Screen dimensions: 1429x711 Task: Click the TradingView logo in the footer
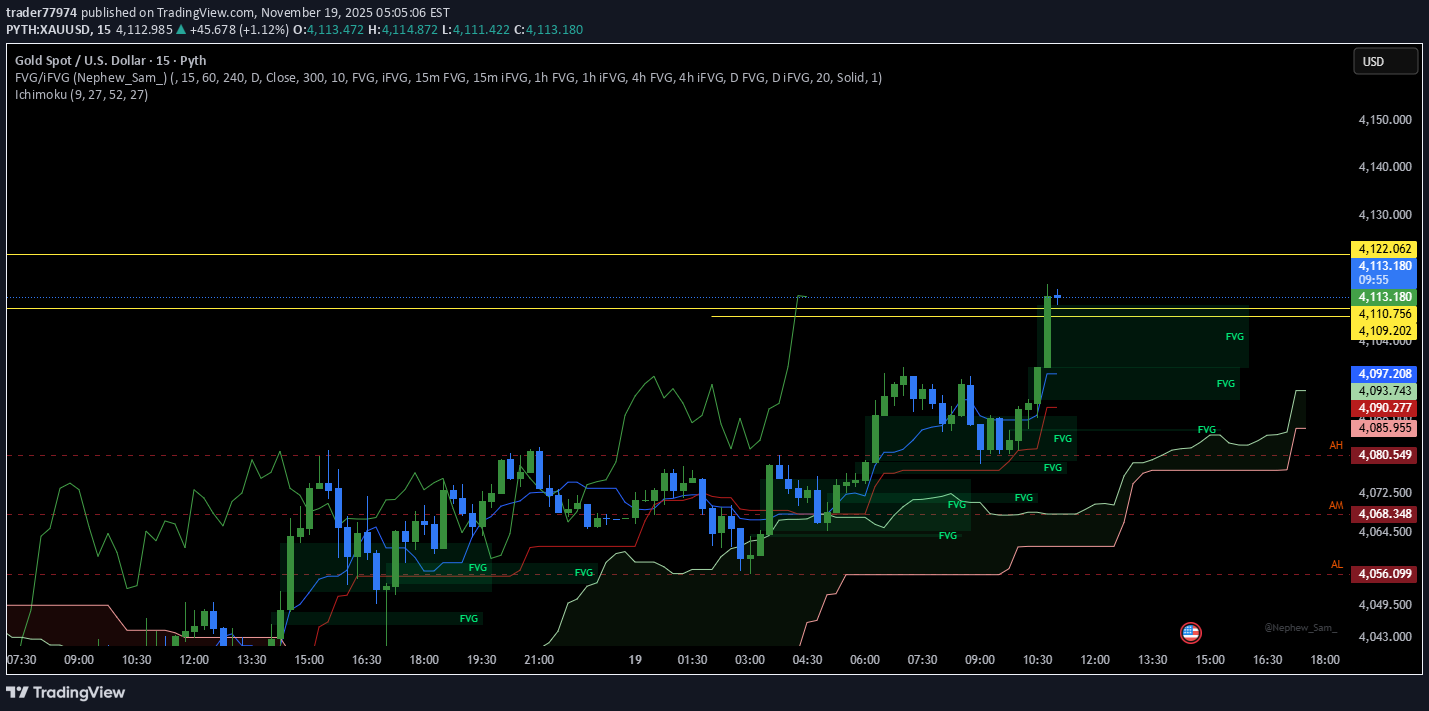pyautogui.click(x=66, y=692)
